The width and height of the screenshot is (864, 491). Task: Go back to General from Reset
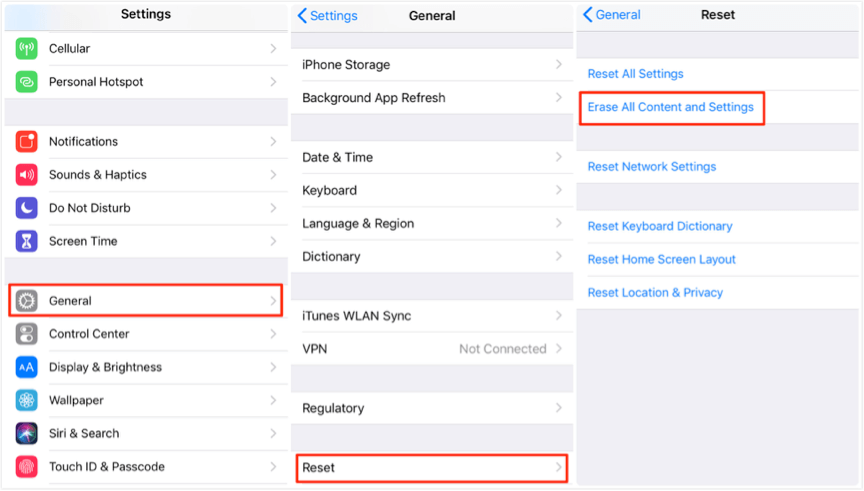pos(612,15)
